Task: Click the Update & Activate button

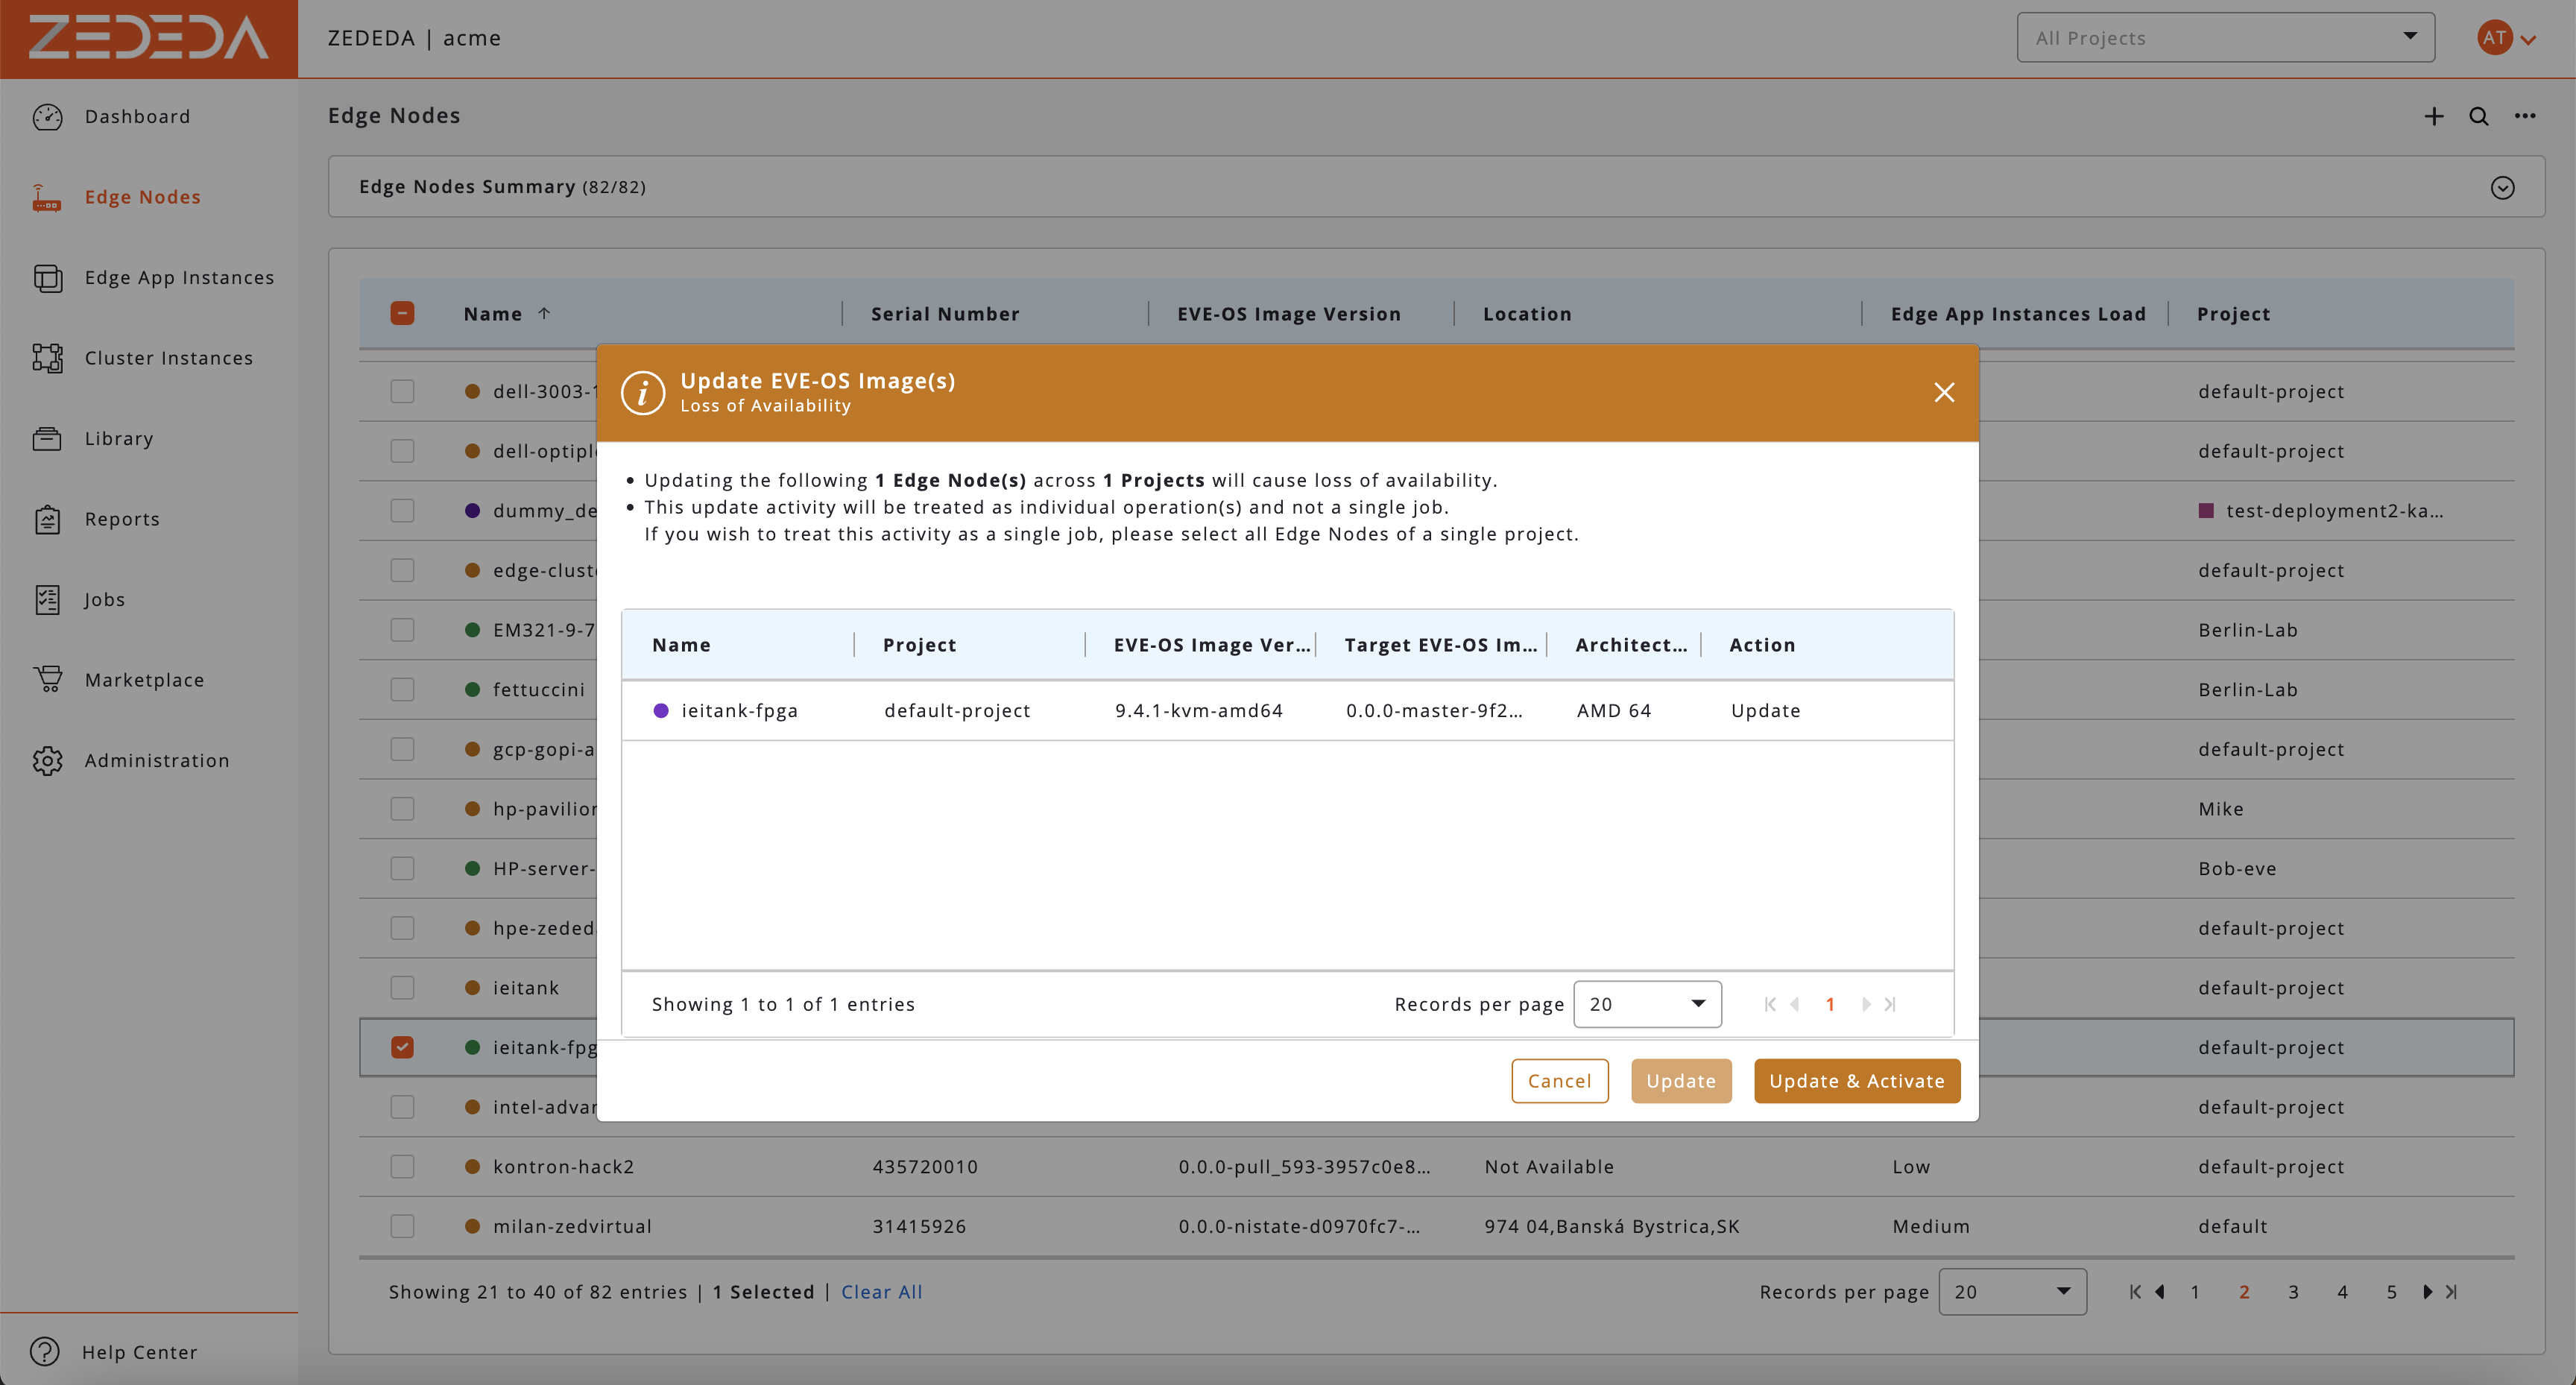Action: click(1856, 1081)
